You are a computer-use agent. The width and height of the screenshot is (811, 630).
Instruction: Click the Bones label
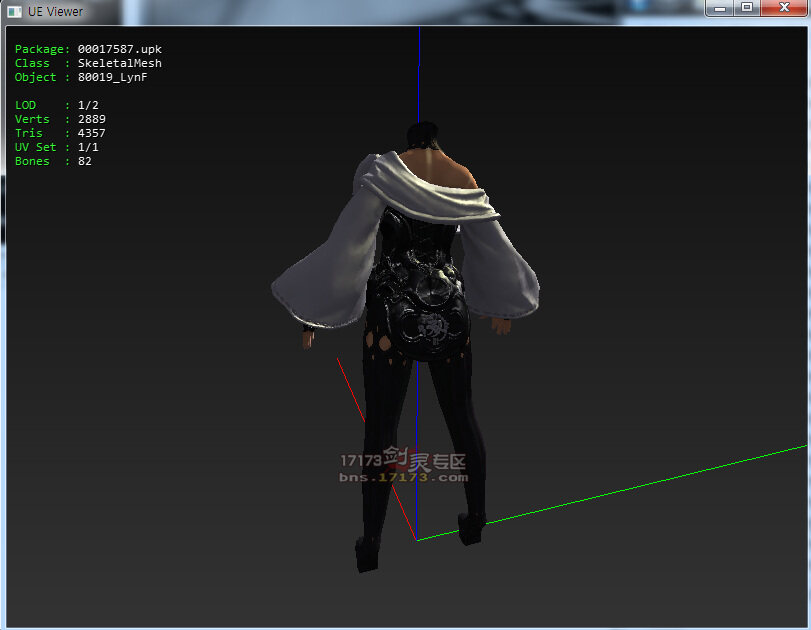click(x=32, y=161)
